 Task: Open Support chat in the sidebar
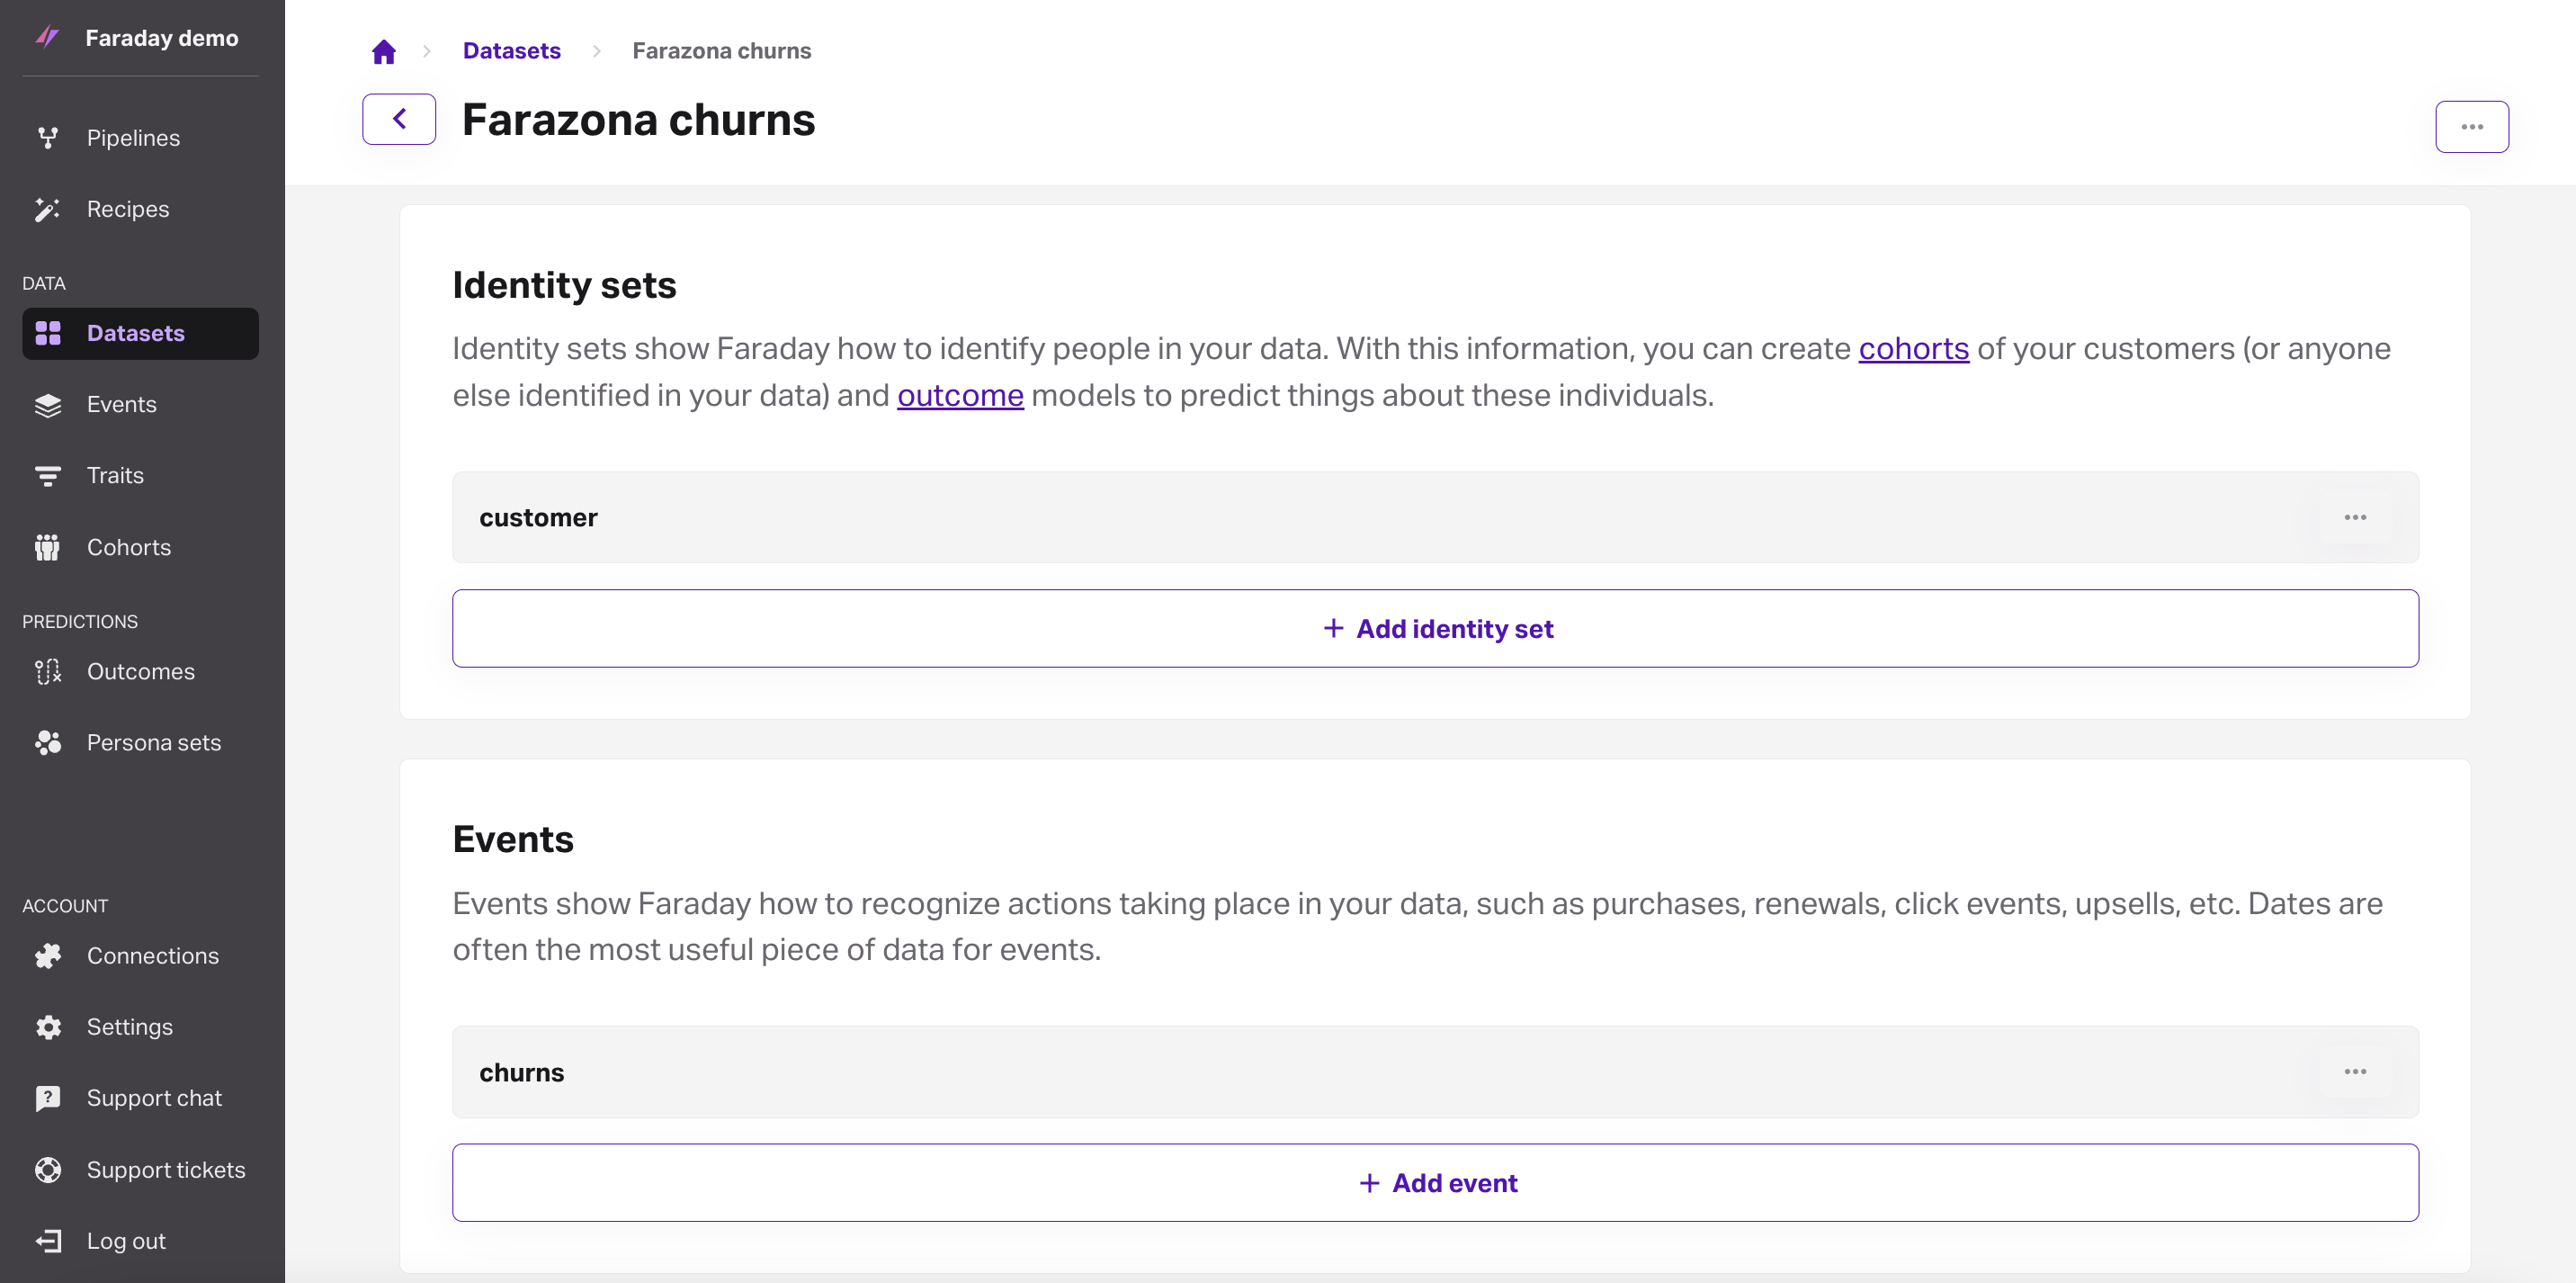coord(140,1098)
